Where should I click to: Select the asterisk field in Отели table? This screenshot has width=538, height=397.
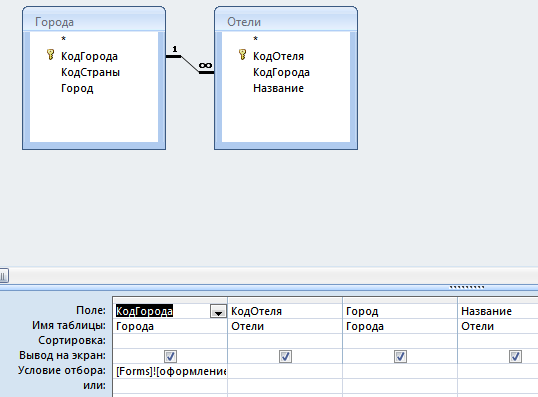tap(256, 39)
